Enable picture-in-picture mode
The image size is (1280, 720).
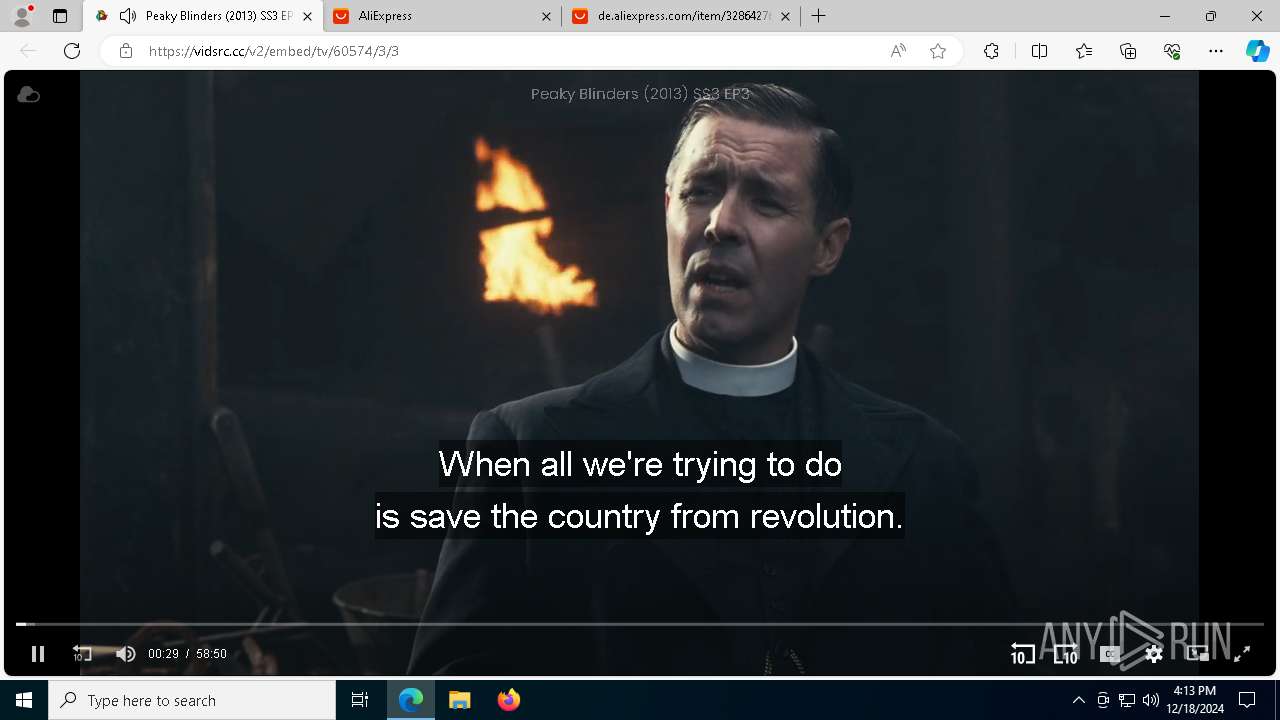click(1198, 654)
